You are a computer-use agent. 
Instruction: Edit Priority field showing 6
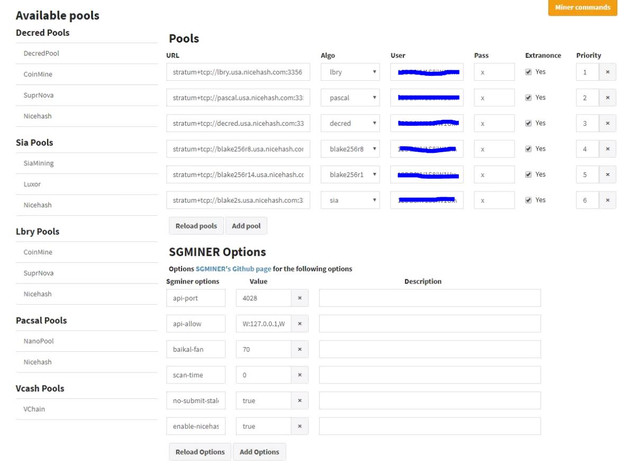(587, 200)
